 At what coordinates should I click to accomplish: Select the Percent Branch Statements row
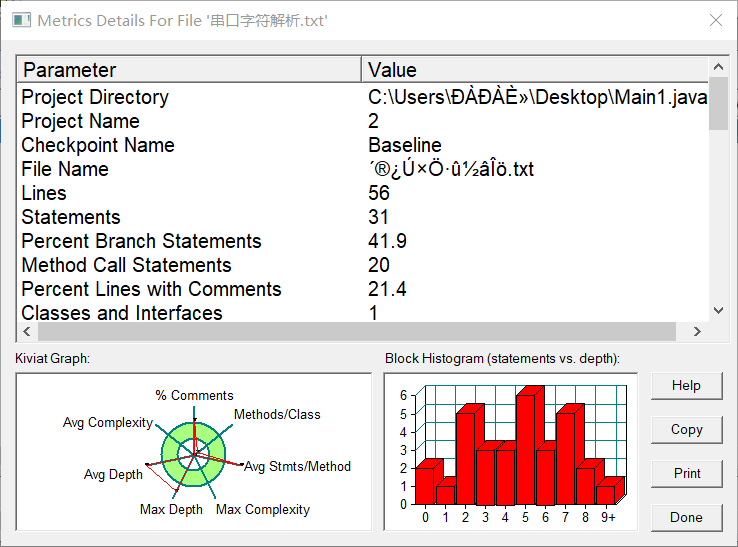pos(362,241)
